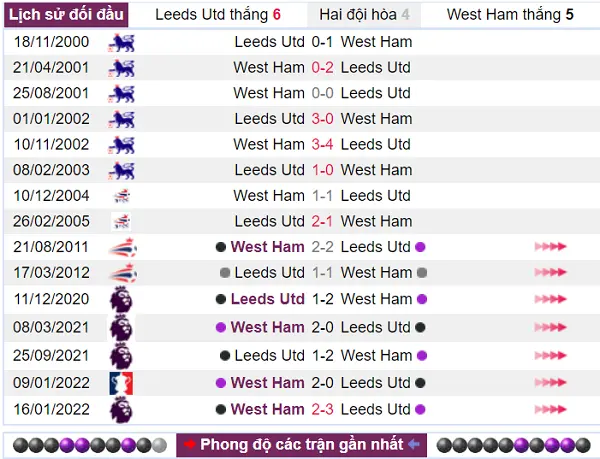This screenshot has height=459, width=600.
Task: Click Phong độ các trận gần nhất banner
Action: click(302, 445)
